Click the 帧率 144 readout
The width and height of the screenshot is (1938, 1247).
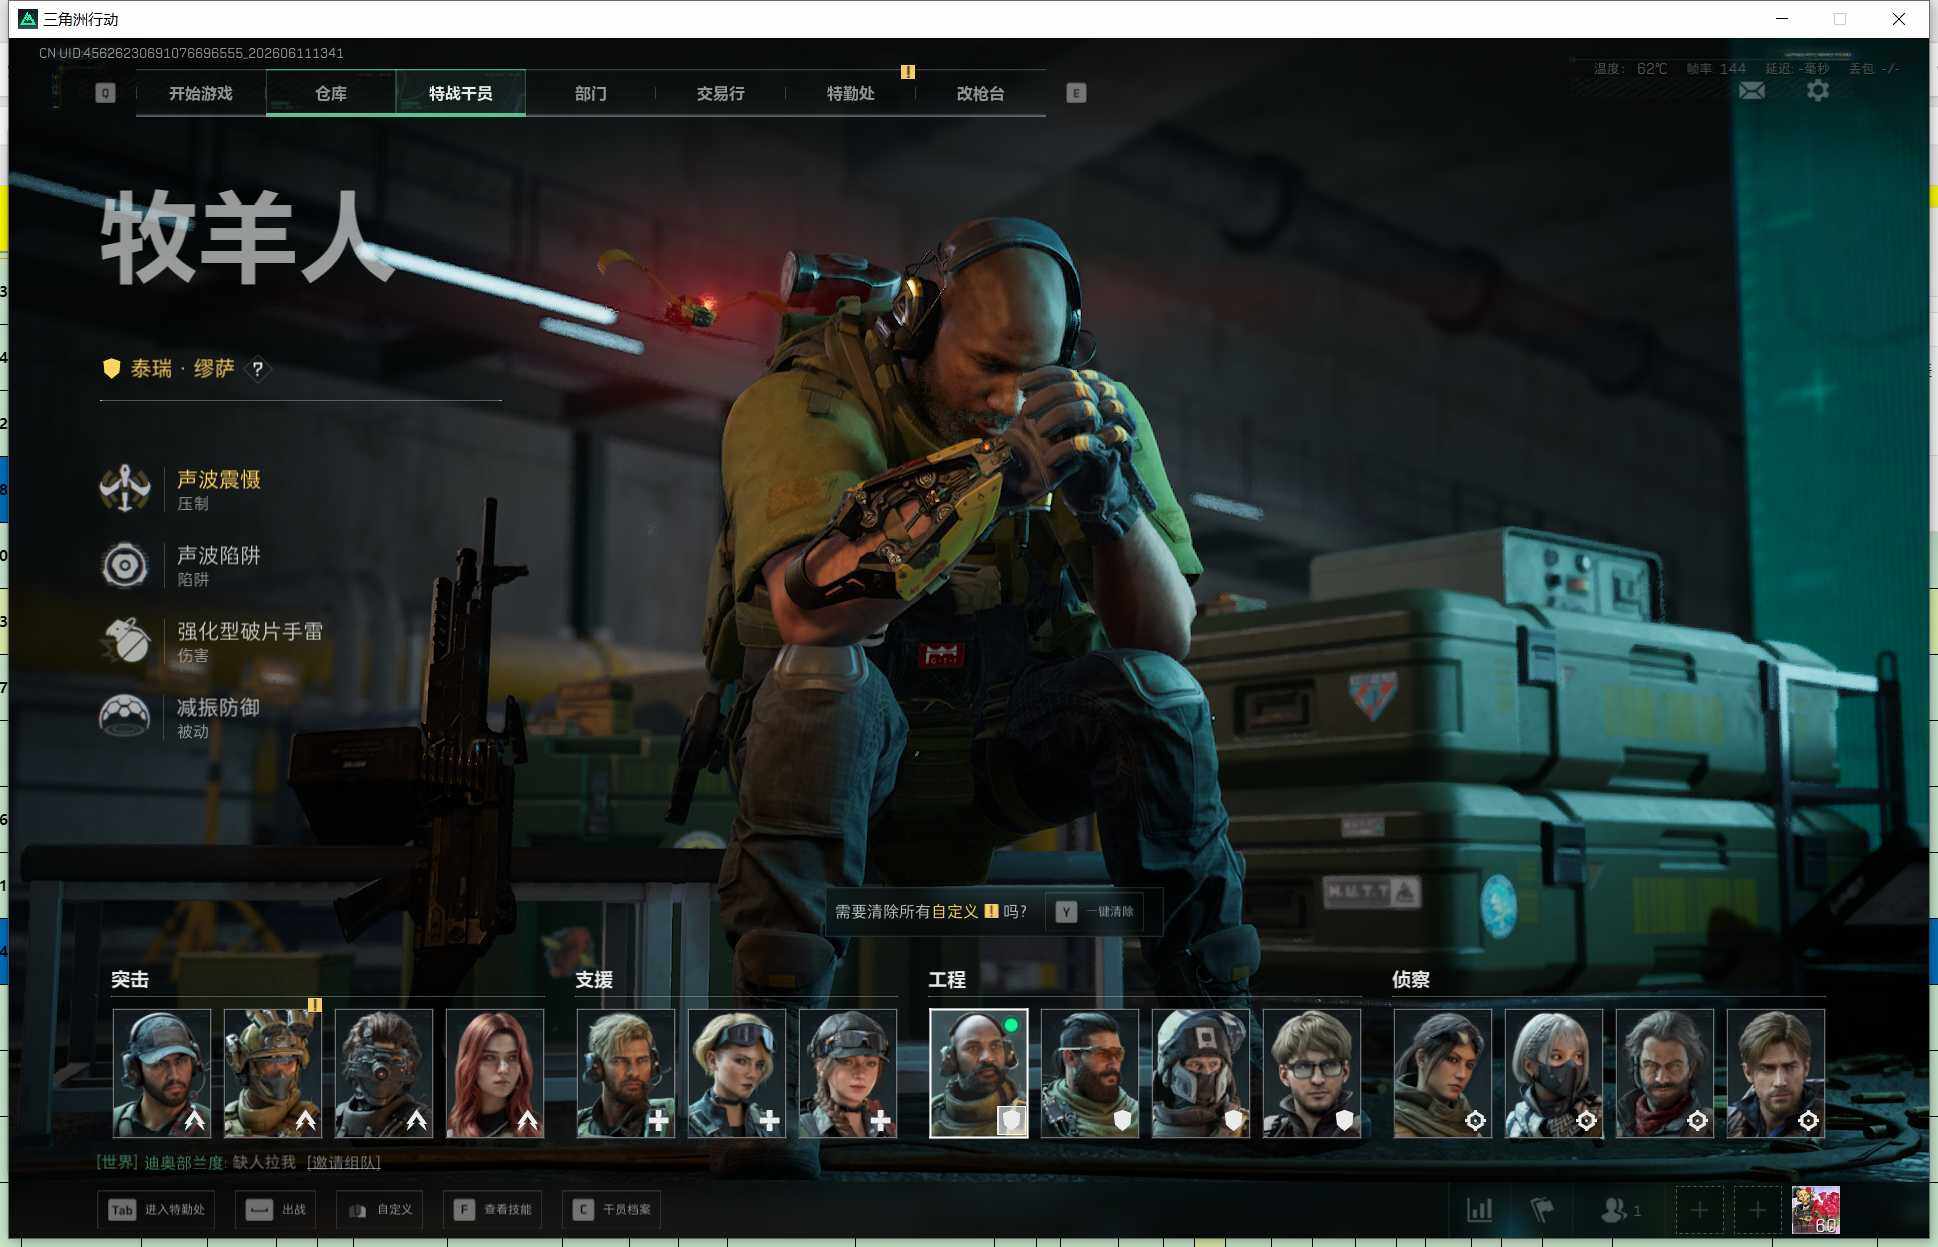1716,69
